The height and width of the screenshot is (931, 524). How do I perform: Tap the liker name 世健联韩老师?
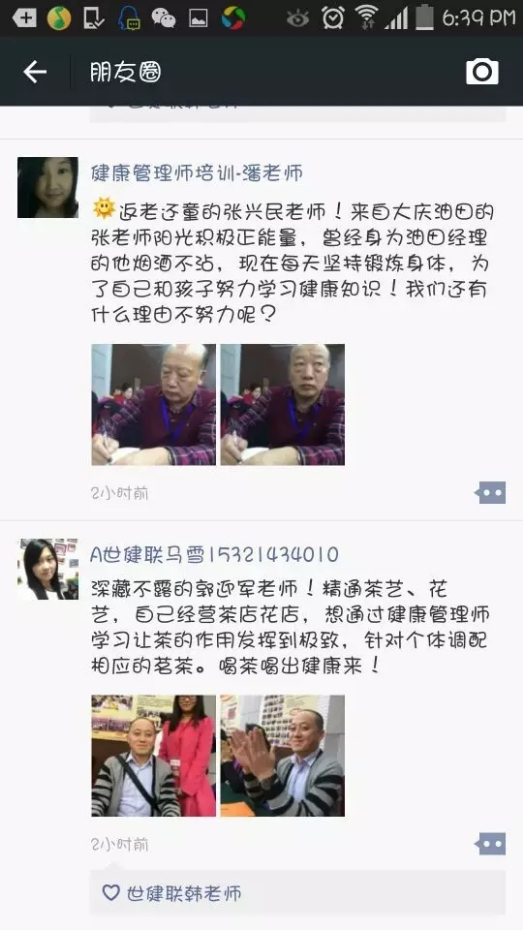click(184, 893)
